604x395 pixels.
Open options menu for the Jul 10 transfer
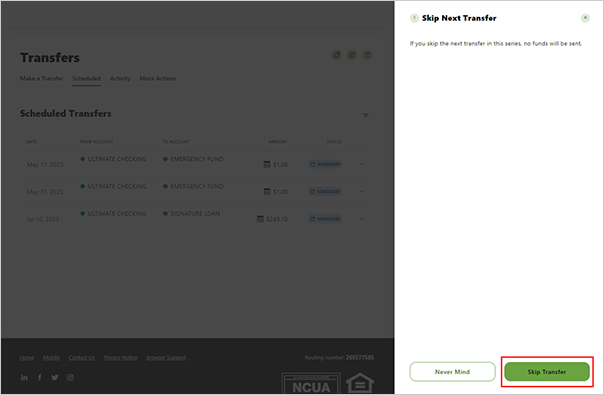click(361, 219)
